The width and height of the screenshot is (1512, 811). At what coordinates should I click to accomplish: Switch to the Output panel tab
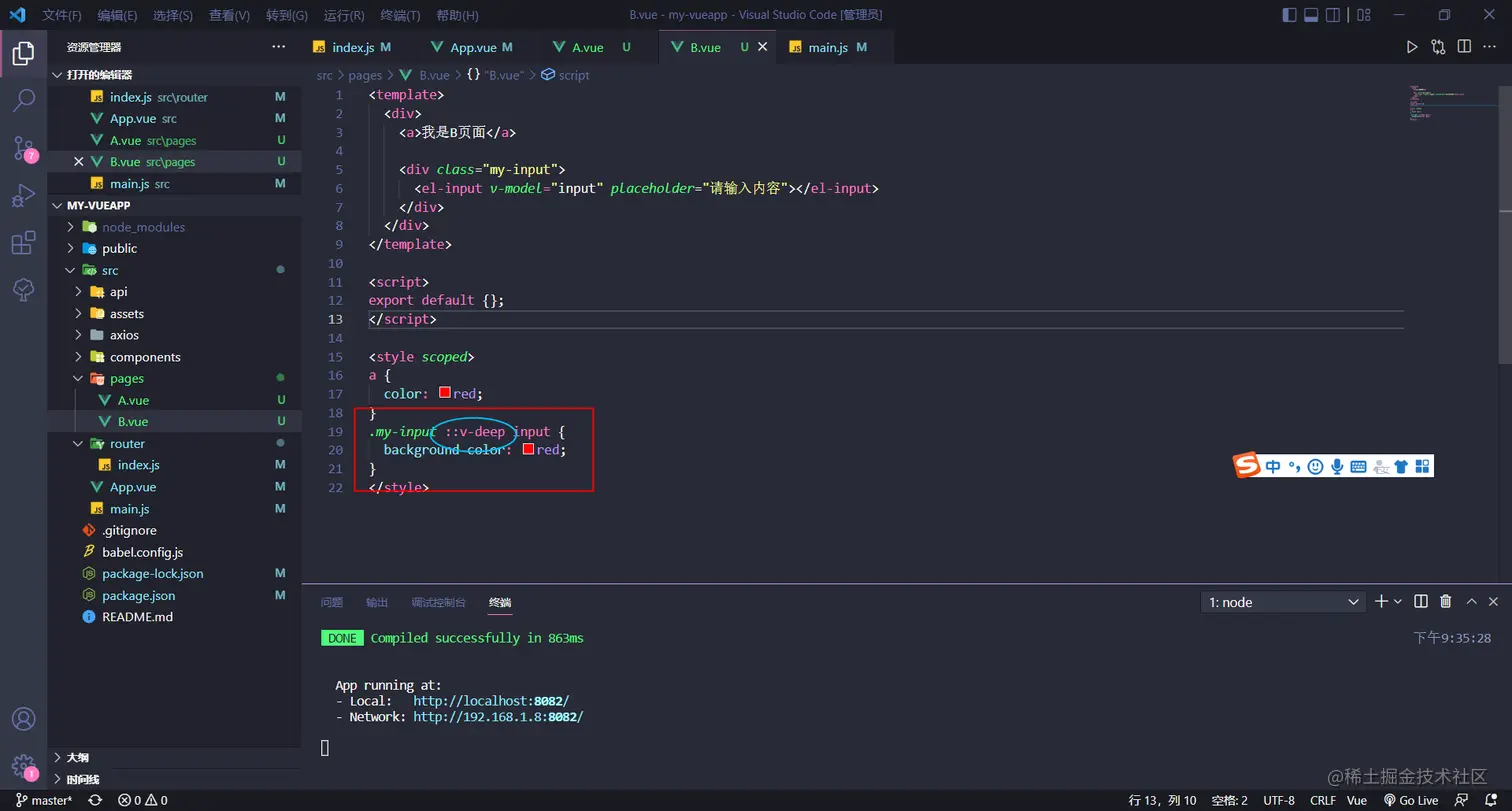tap(377, 602)
